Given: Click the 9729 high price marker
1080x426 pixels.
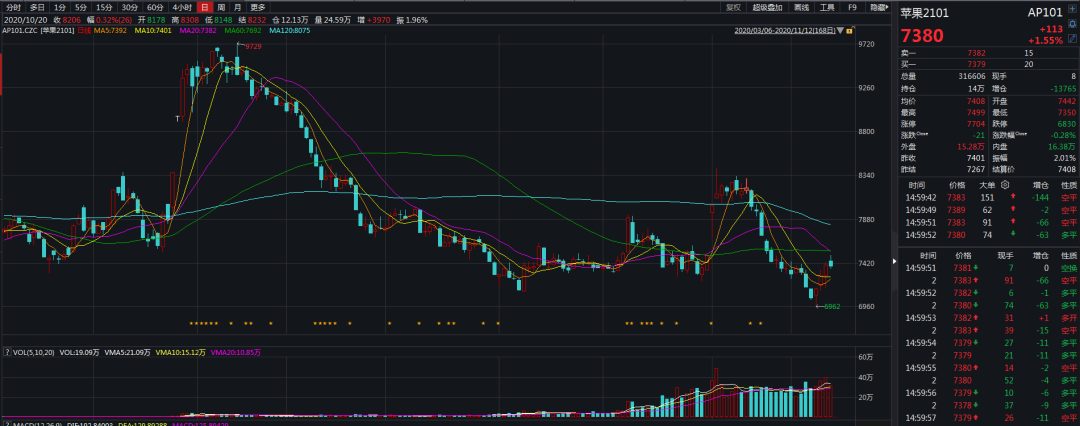Looking at the screenshot, I should pos(253,45).
